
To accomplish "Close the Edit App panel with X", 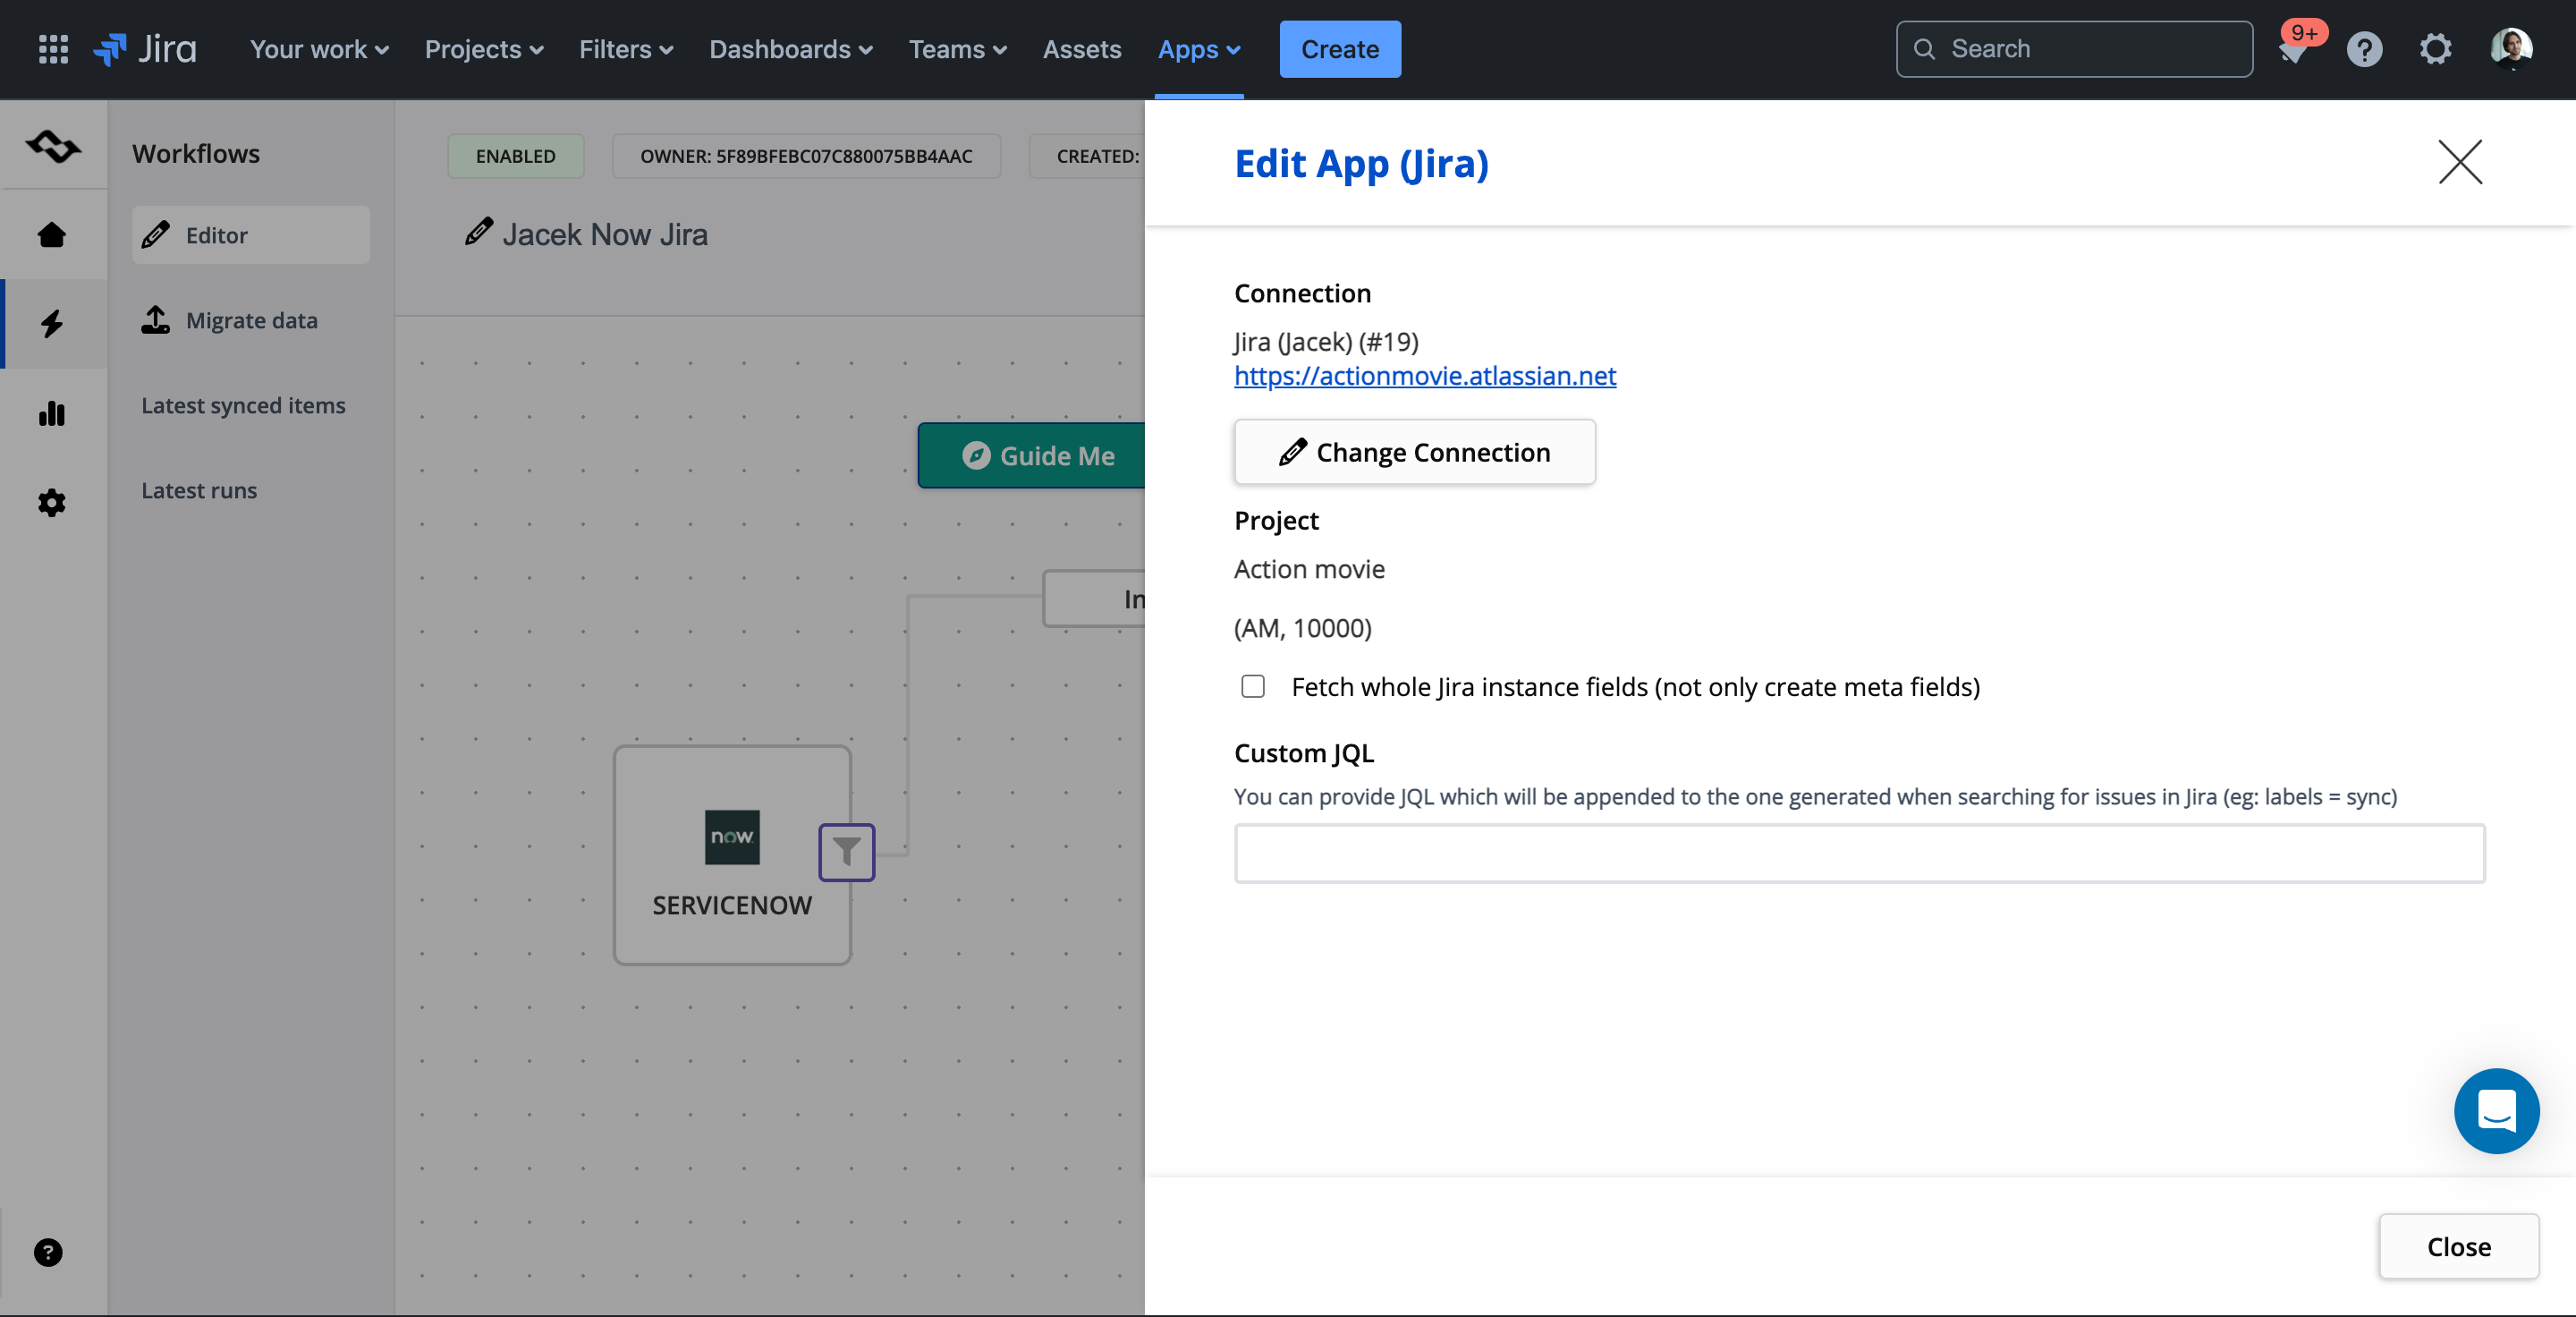I will click(2460, 162).
